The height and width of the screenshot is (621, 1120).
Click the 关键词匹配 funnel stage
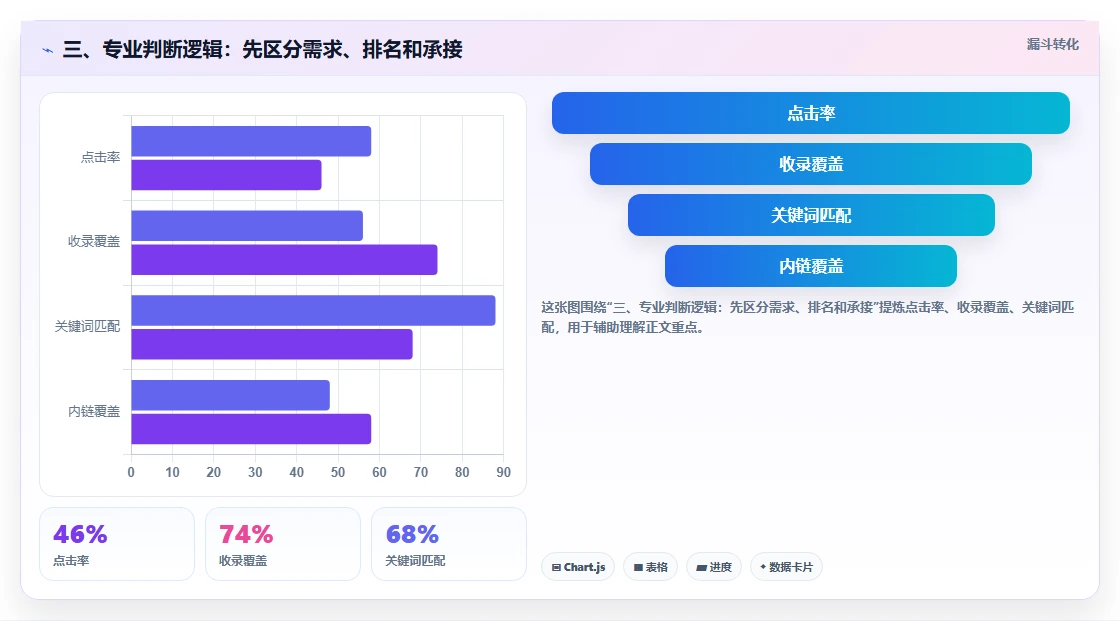(x=811, y=215)
